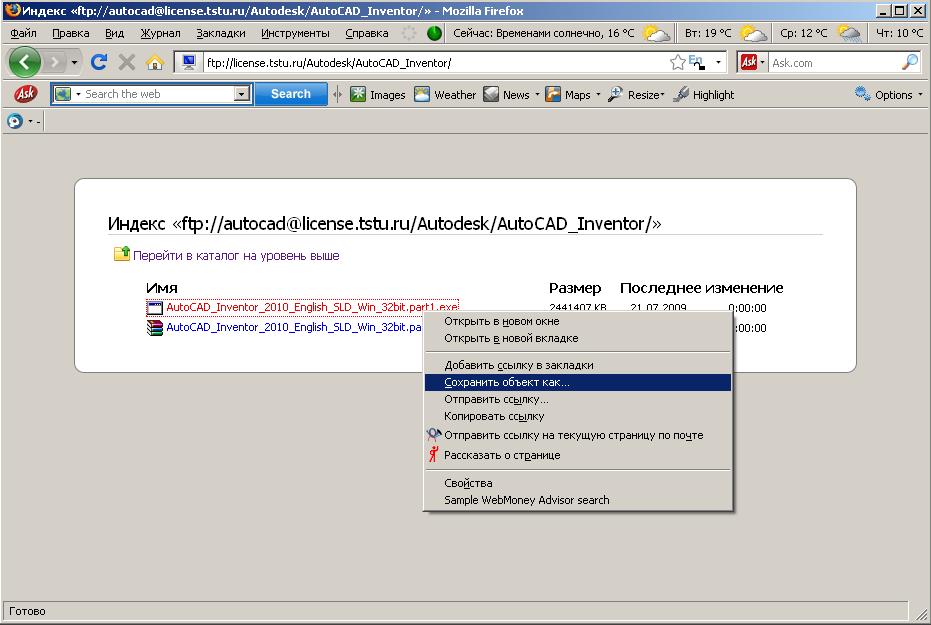The image size is (931, 625).
Task: Click the rainy cloud icon after Ср: 12 °C
Action: [850, 33]
